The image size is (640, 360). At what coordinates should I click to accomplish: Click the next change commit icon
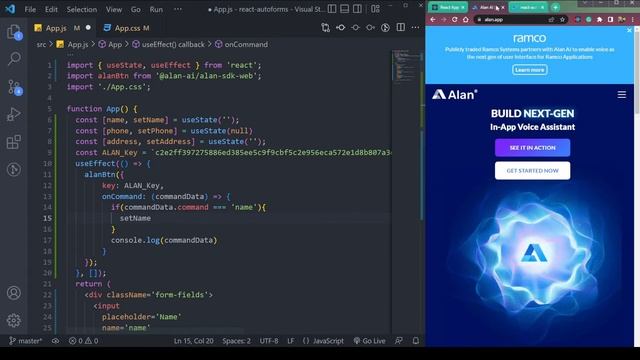370,28
